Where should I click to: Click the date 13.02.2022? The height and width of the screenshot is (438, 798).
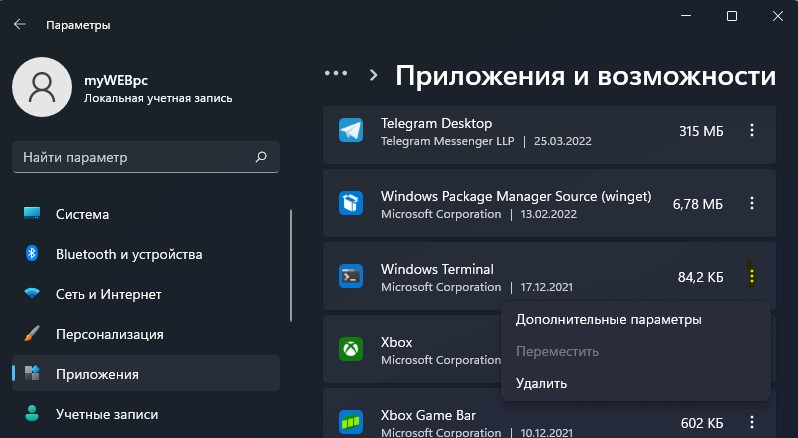pos(549,214)
